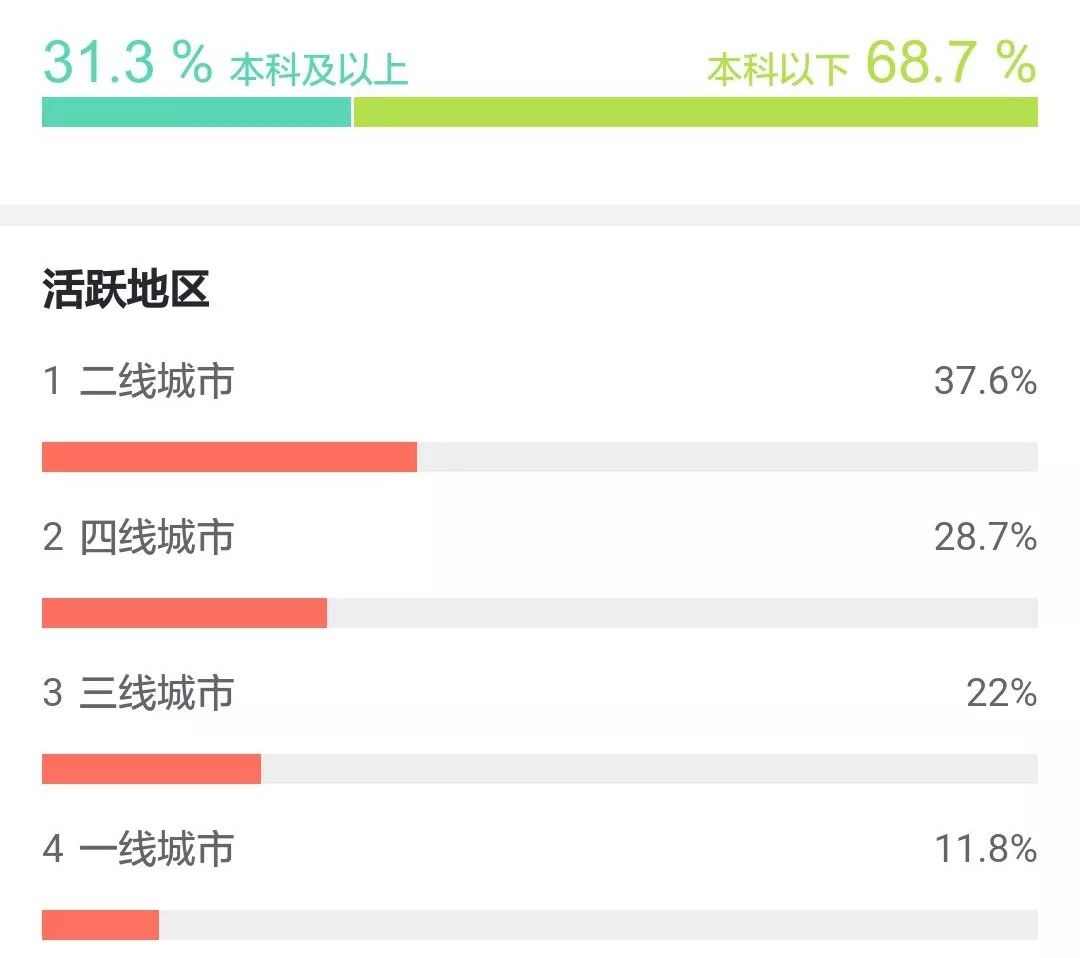Click the 68.7 % figure
Image resolution: width=1080 pixels, height=958 pixels.
[950, 62]
